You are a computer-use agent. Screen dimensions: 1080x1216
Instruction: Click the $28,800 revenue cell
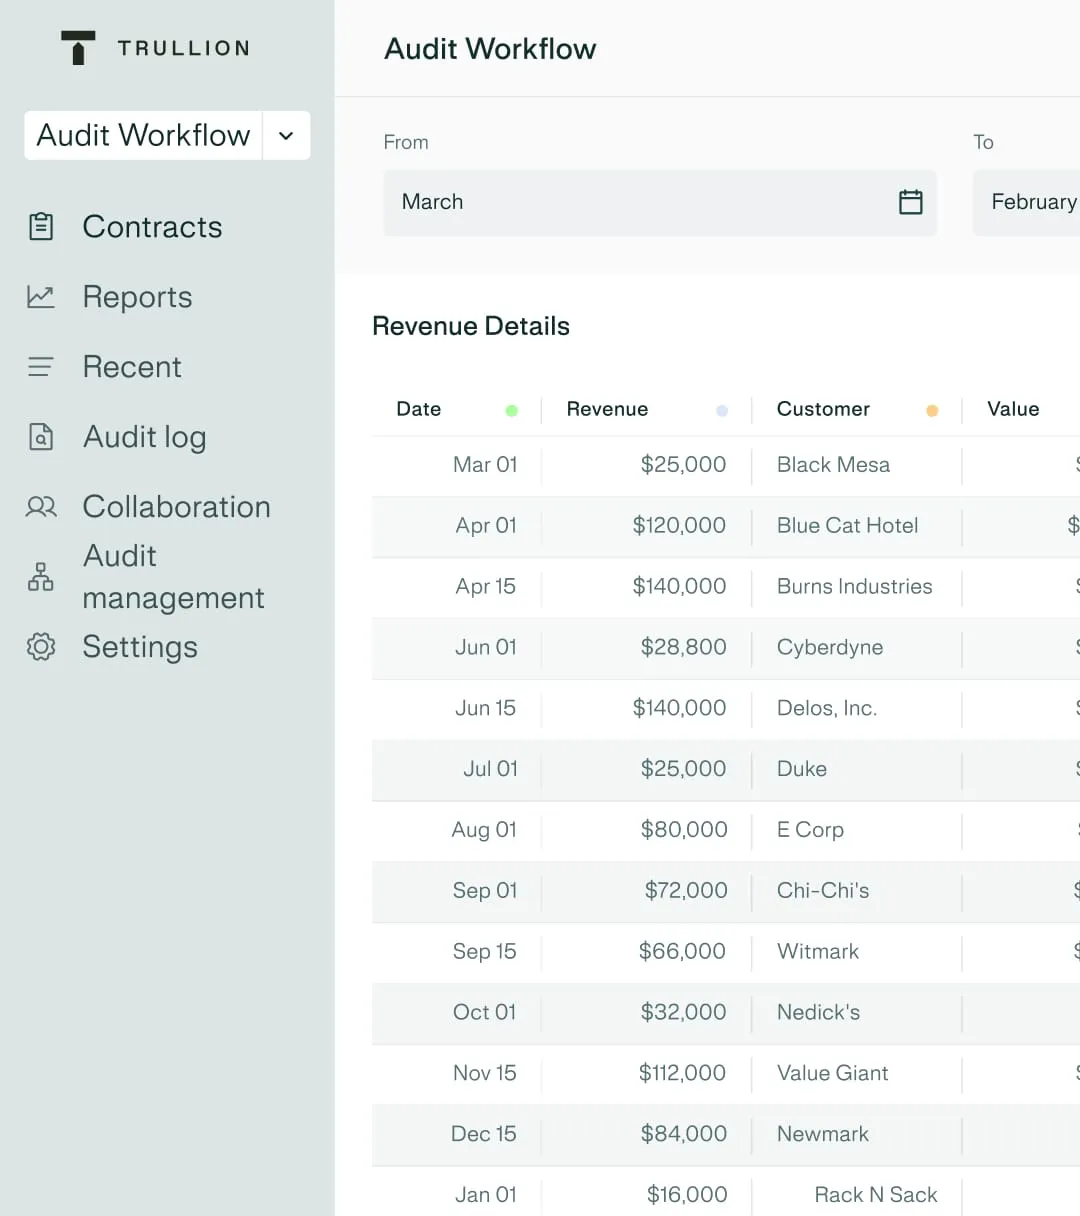(x=684, y=648)
